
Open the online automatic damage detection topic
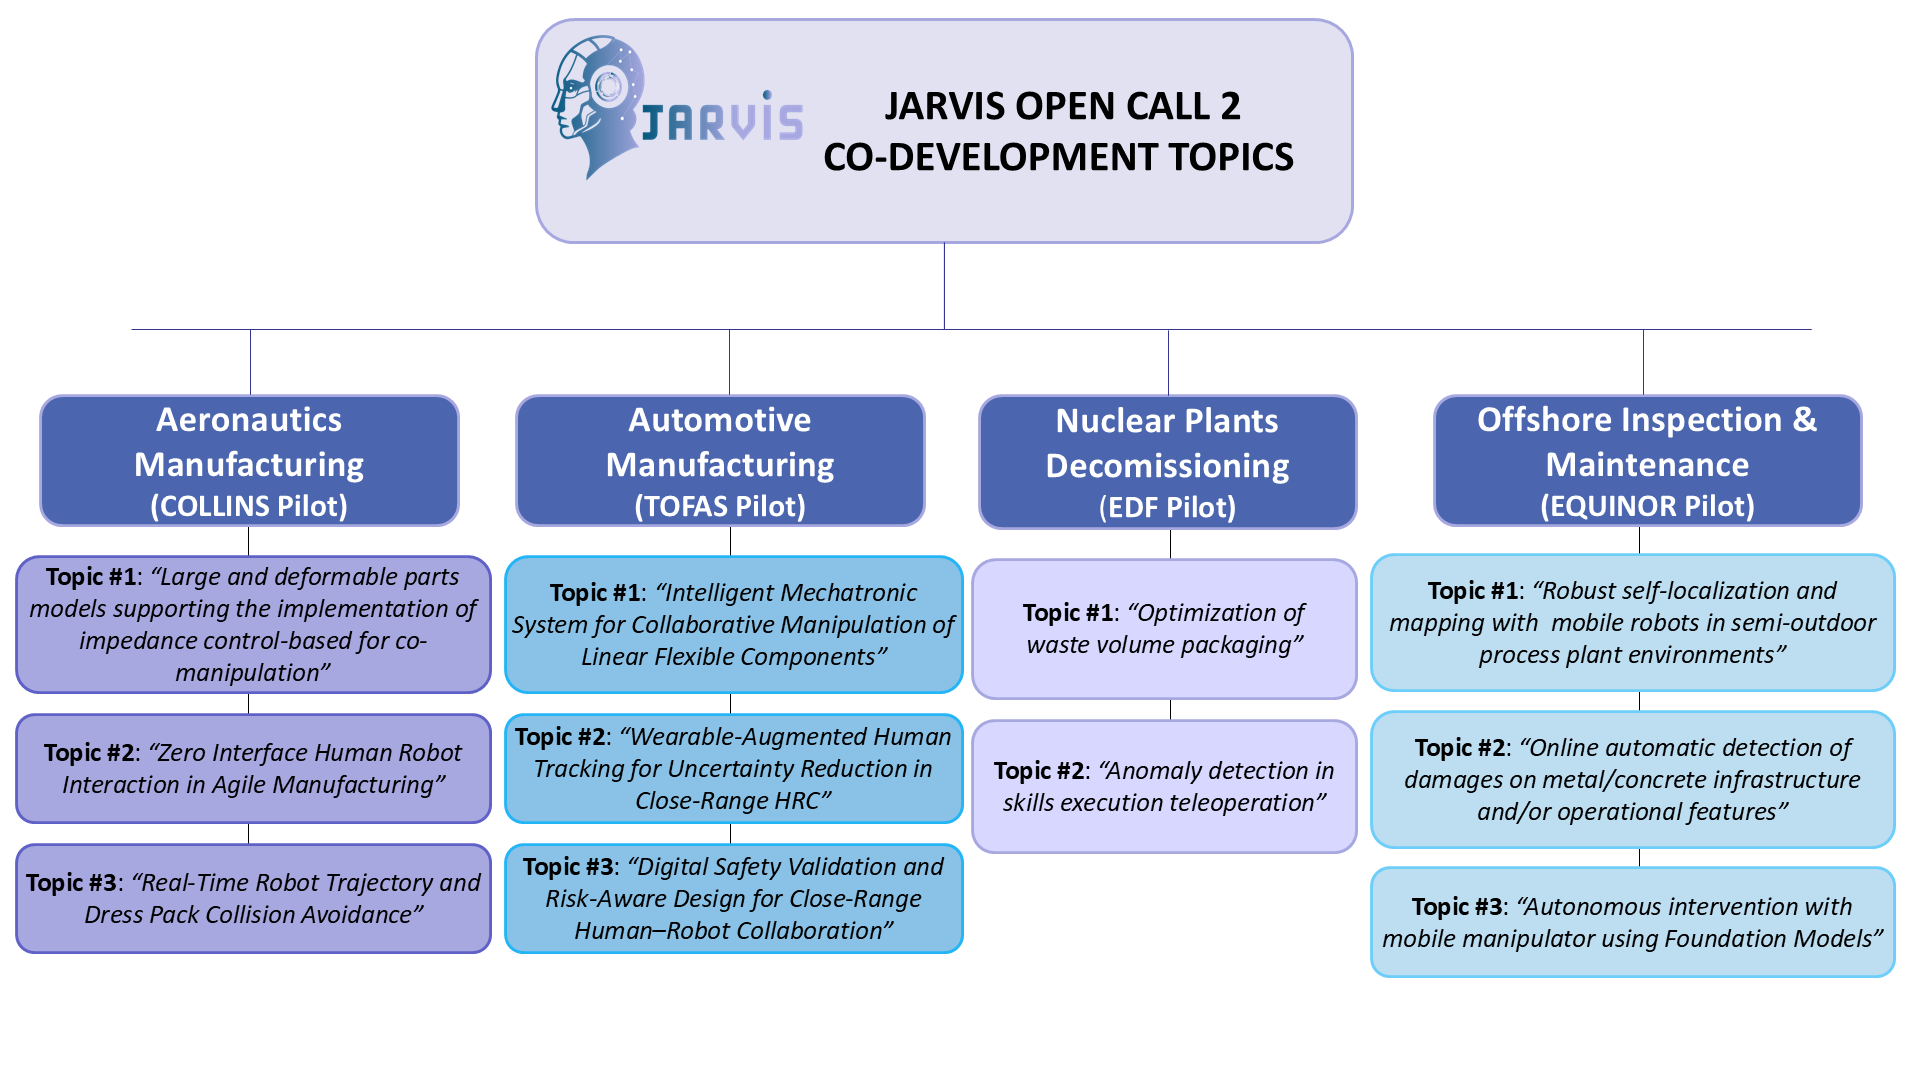tap(1632, 779)
